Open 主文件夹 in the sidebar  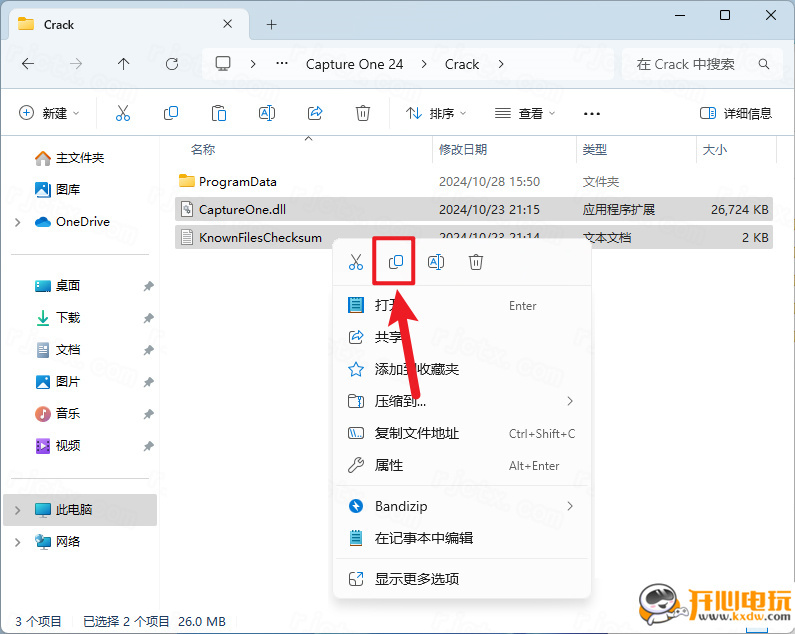(x=69, y=158)
